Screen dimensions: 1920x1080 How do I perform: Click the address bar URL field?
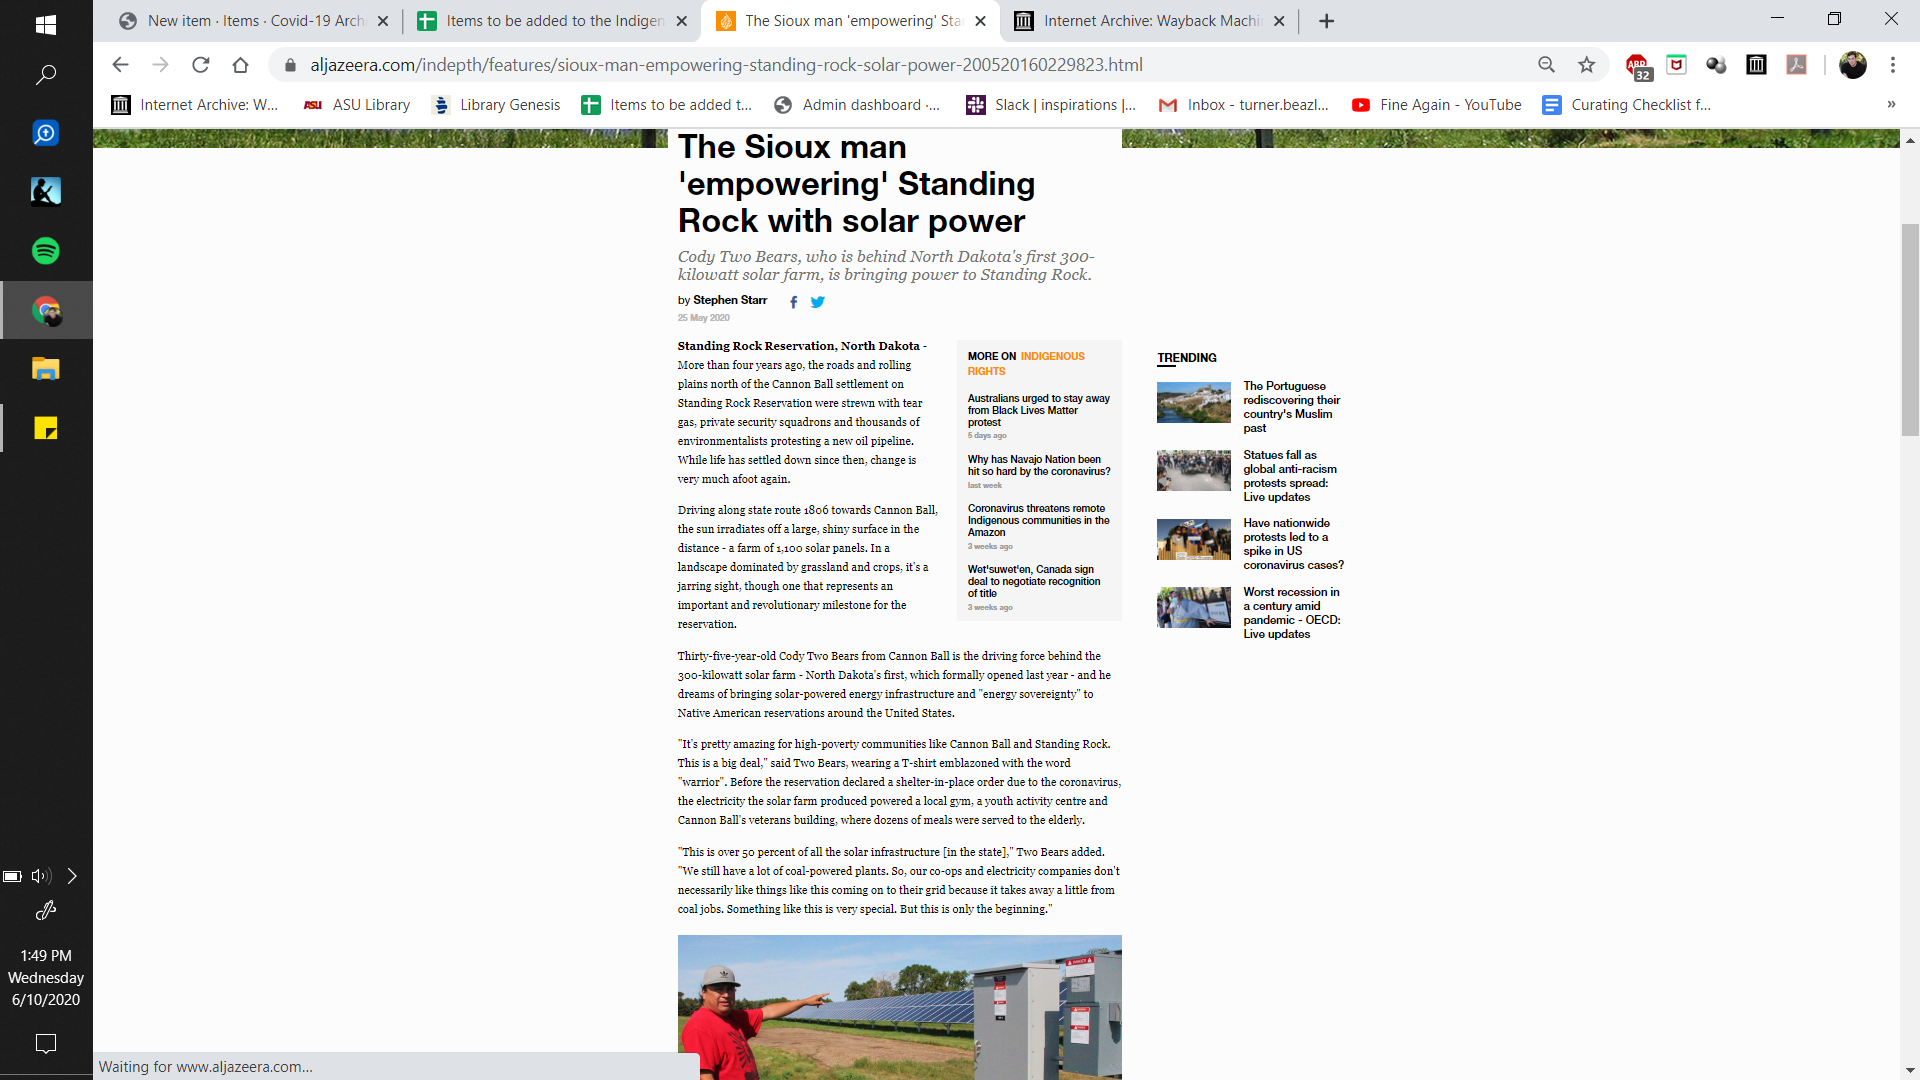pos(726,65)
